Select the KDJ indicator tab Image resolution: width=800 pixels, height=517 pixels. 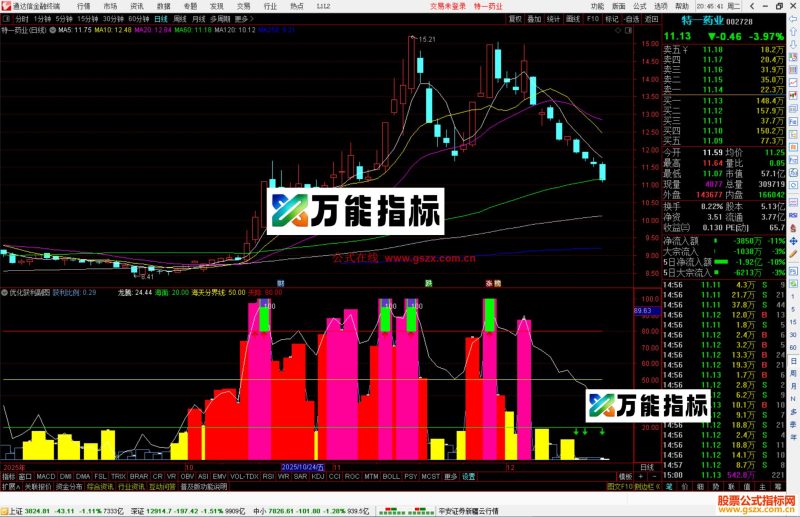tap(317, 476)
